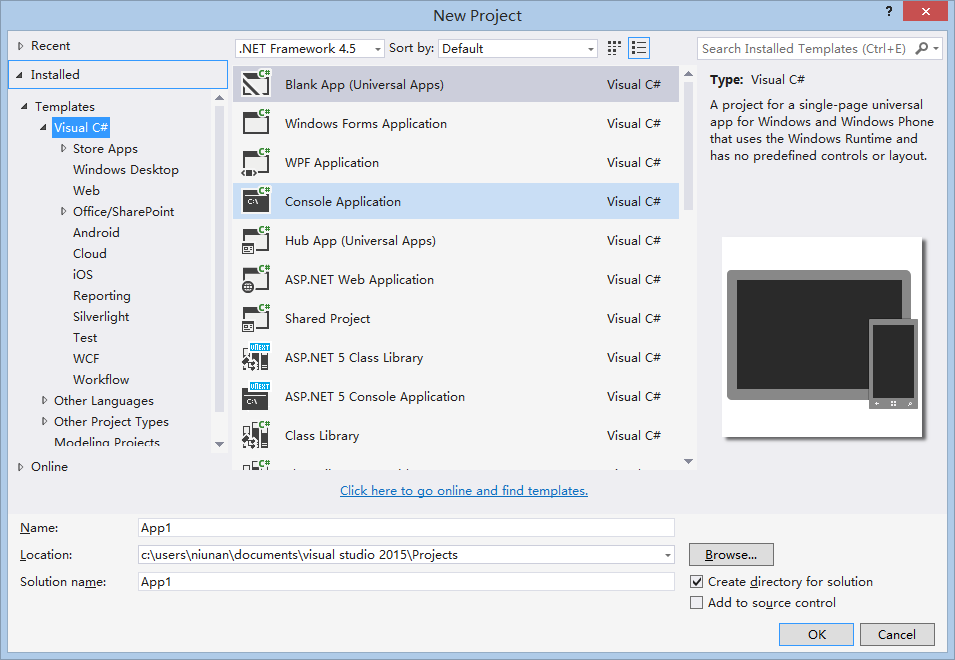Click the OK button
This screenshot has height=660, width=955.
tap(816, 634)
